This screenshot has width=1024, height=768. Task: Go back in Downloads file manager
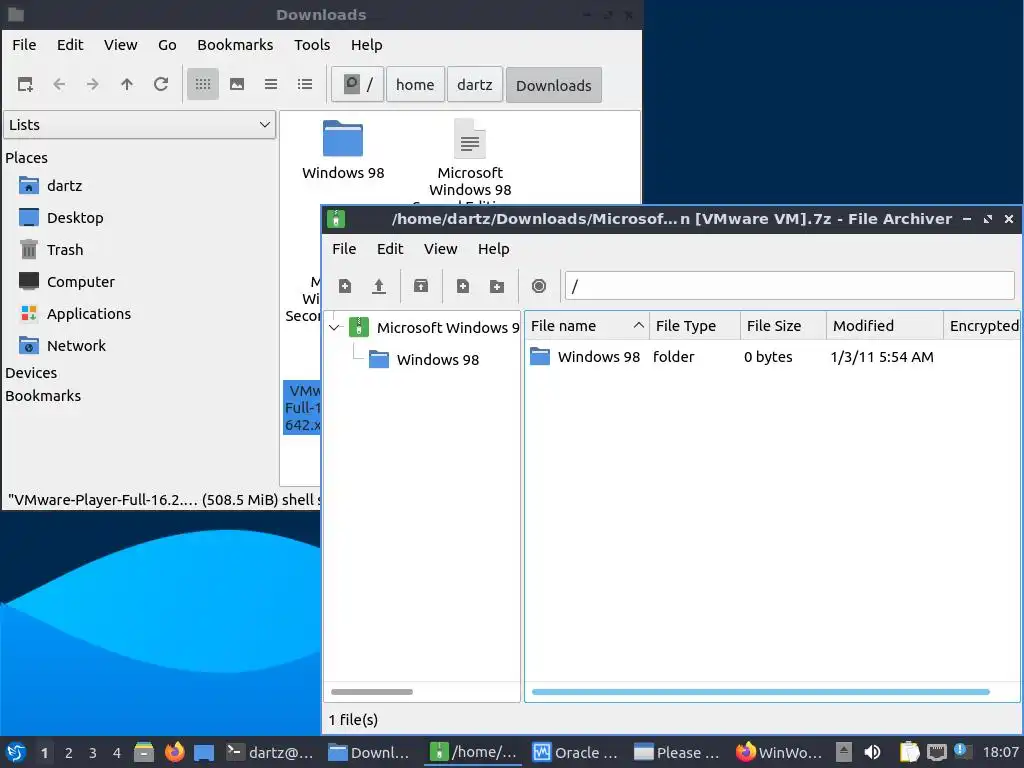point(59,84)
